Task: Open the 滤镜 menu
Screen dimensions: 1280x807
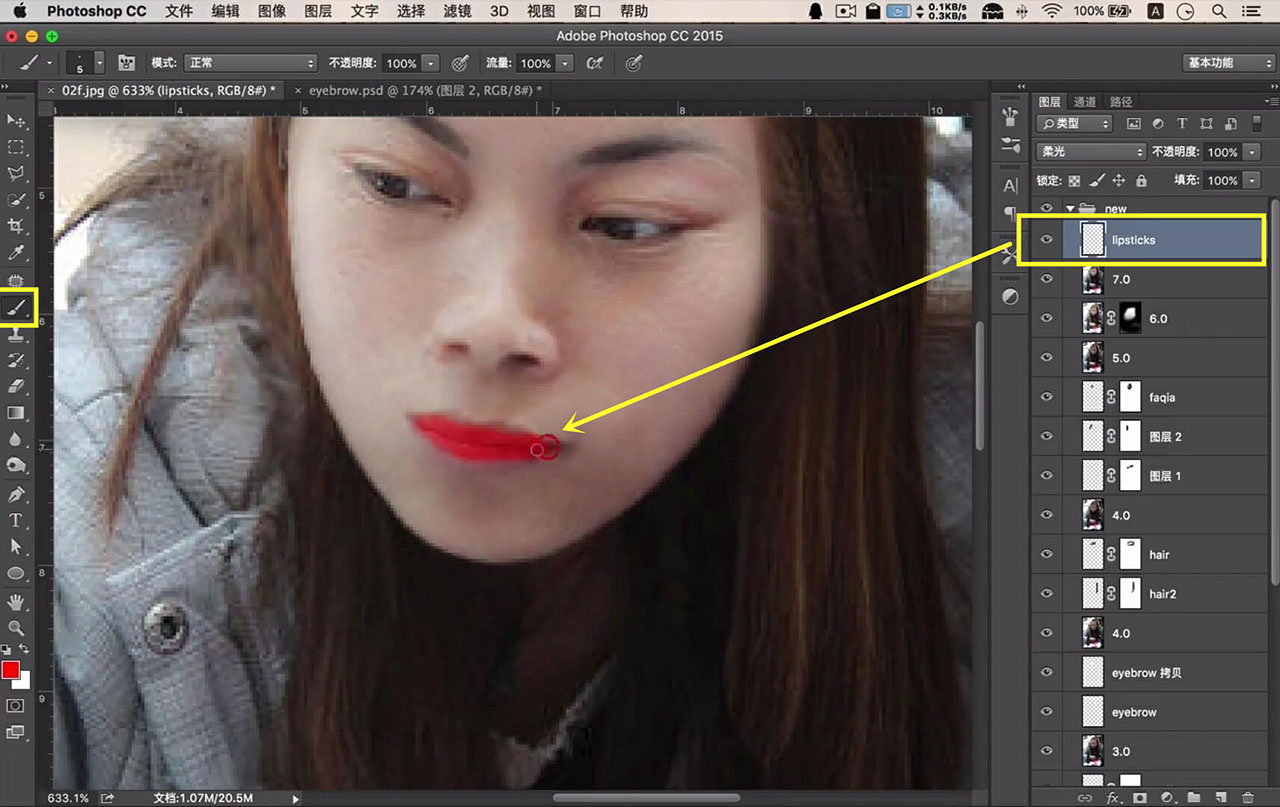Action: [x=457, y=11]
